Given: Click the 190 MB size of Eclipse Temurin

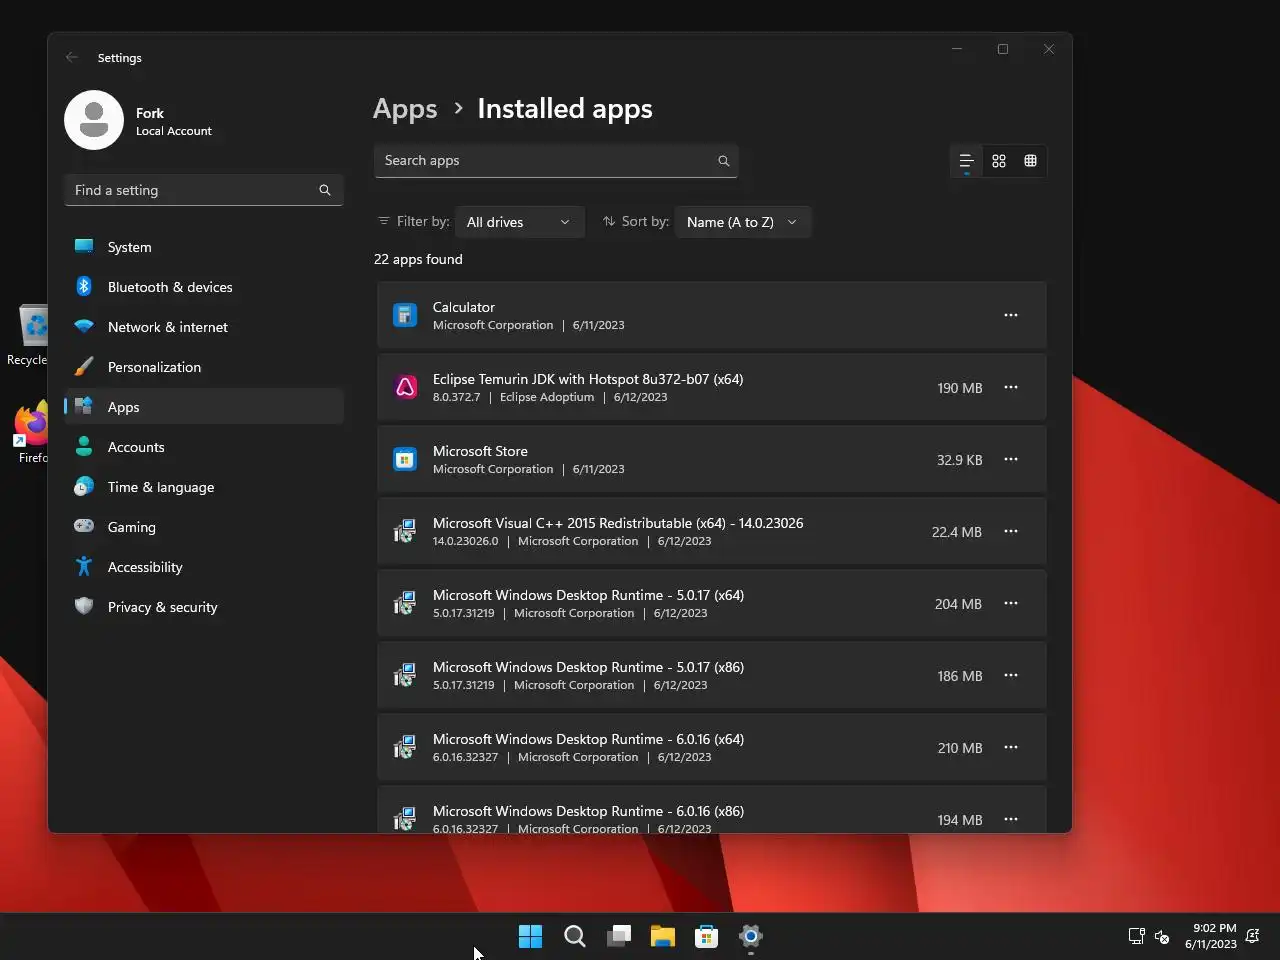Looking at the screenshot, I should [x=960, y=388].
